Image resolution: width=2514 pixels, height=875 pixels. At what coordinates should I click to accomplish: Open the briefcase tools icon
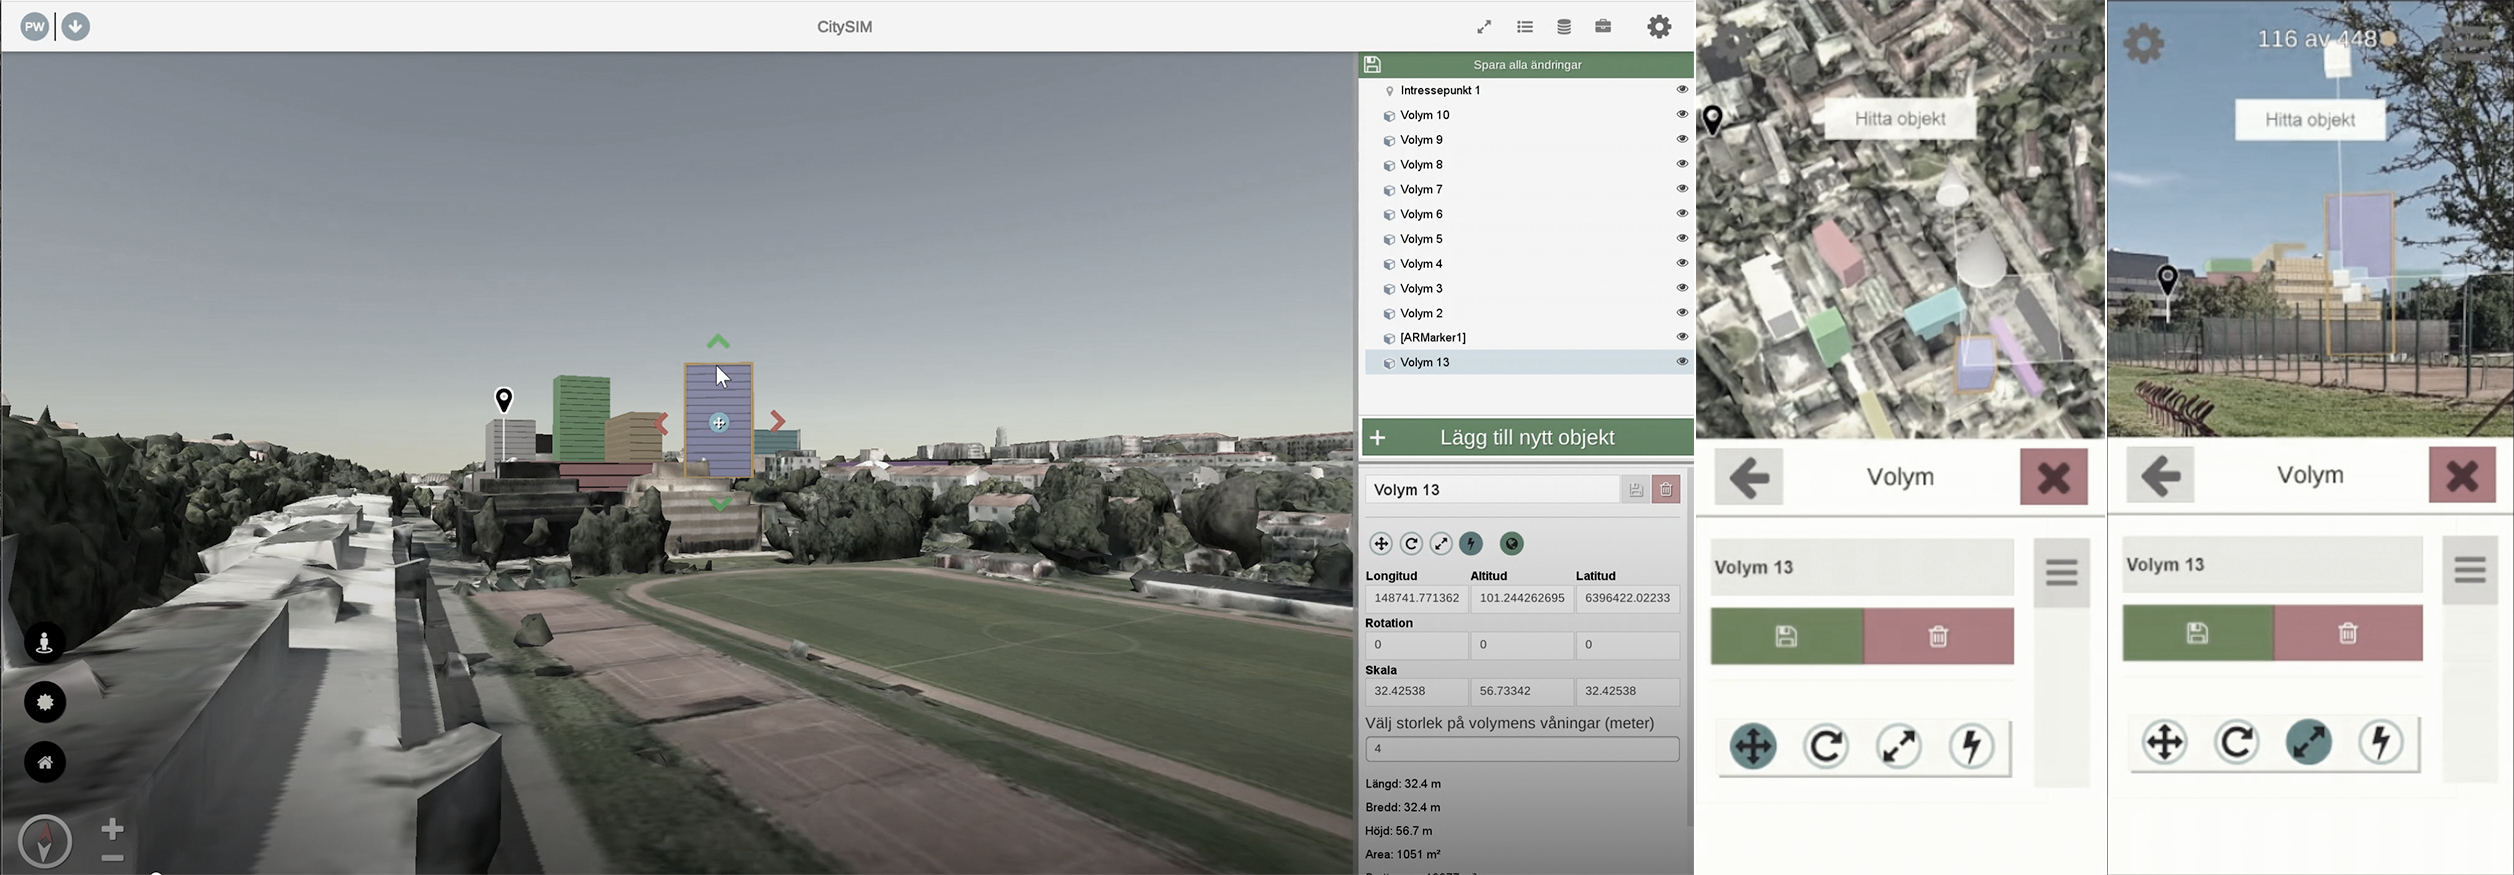tap(1603, 27)
